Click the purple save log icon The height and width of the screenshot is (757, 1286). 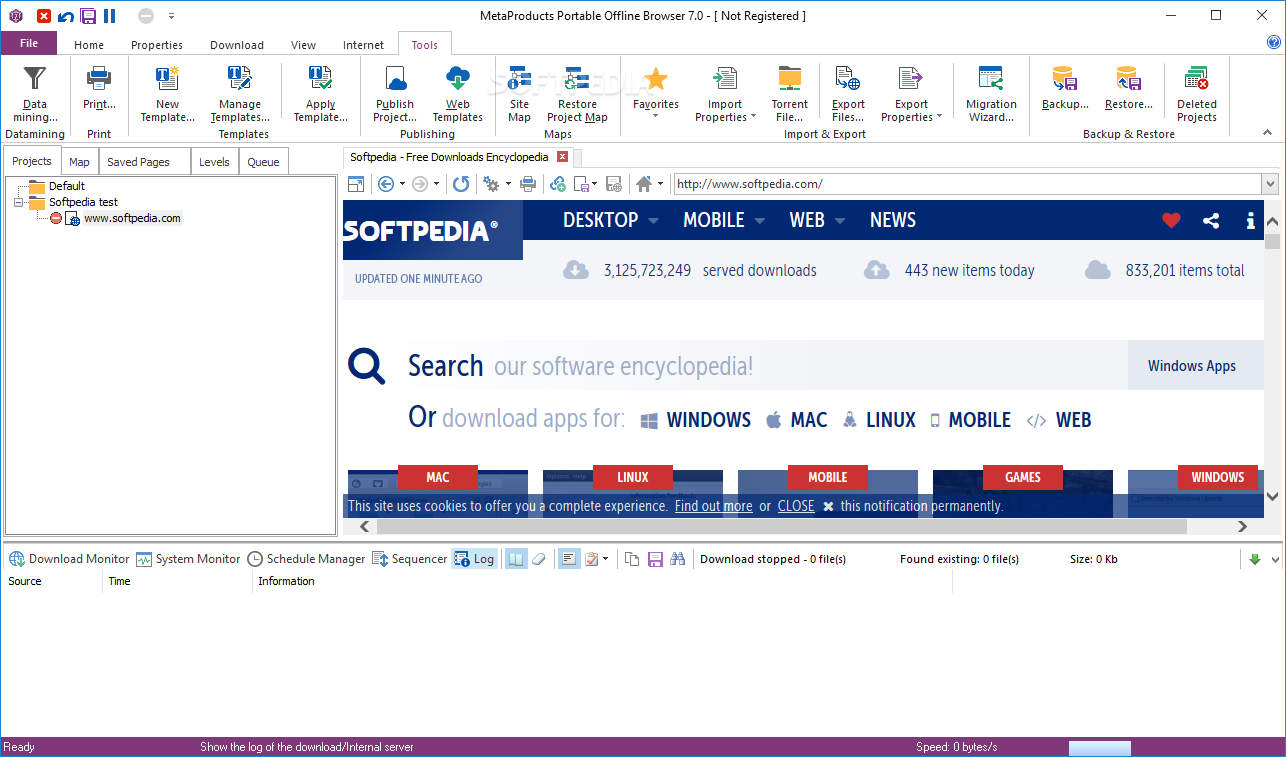(655, 559)
